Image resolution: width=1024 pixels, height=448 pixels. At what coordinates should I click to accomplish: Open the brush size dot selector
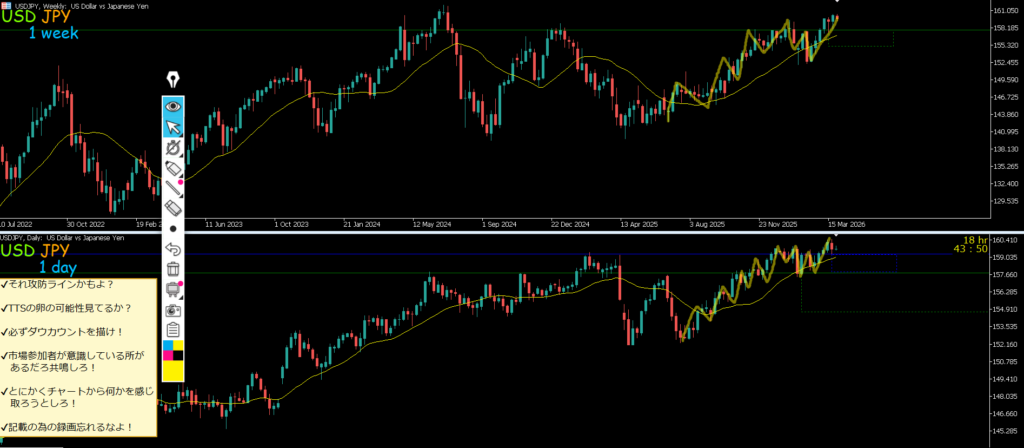[x=173, y=229]
